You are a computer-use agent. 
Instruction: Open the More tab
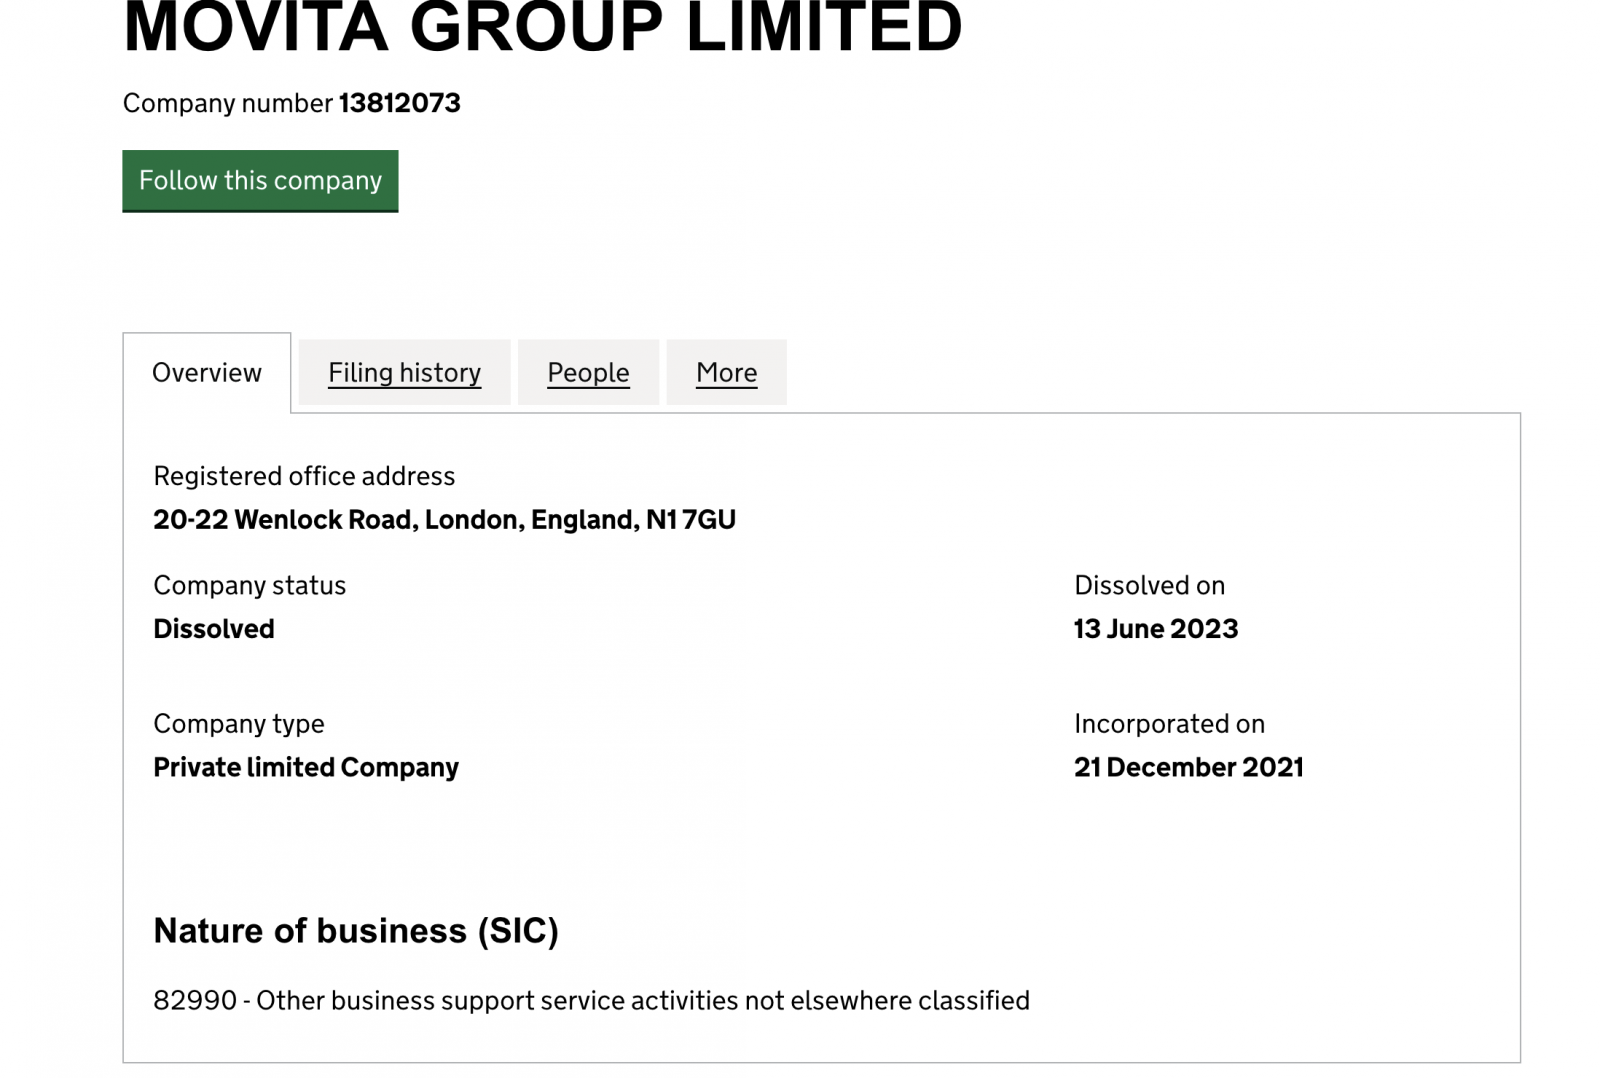[x=726, y=373]
